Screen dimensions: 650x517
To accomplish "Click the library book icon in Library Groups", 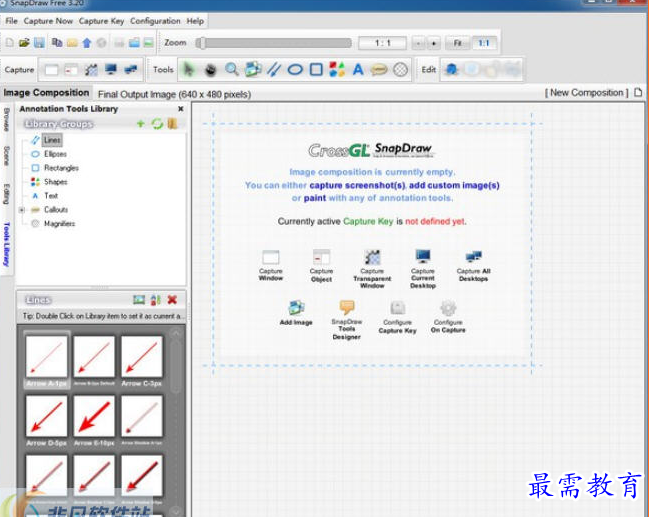I will (172, 124).
